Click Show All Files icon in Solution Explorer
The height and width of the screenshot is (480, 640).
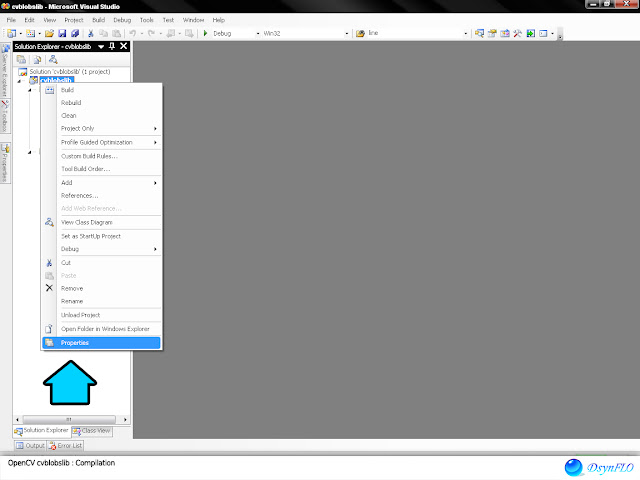click(37, 60)
